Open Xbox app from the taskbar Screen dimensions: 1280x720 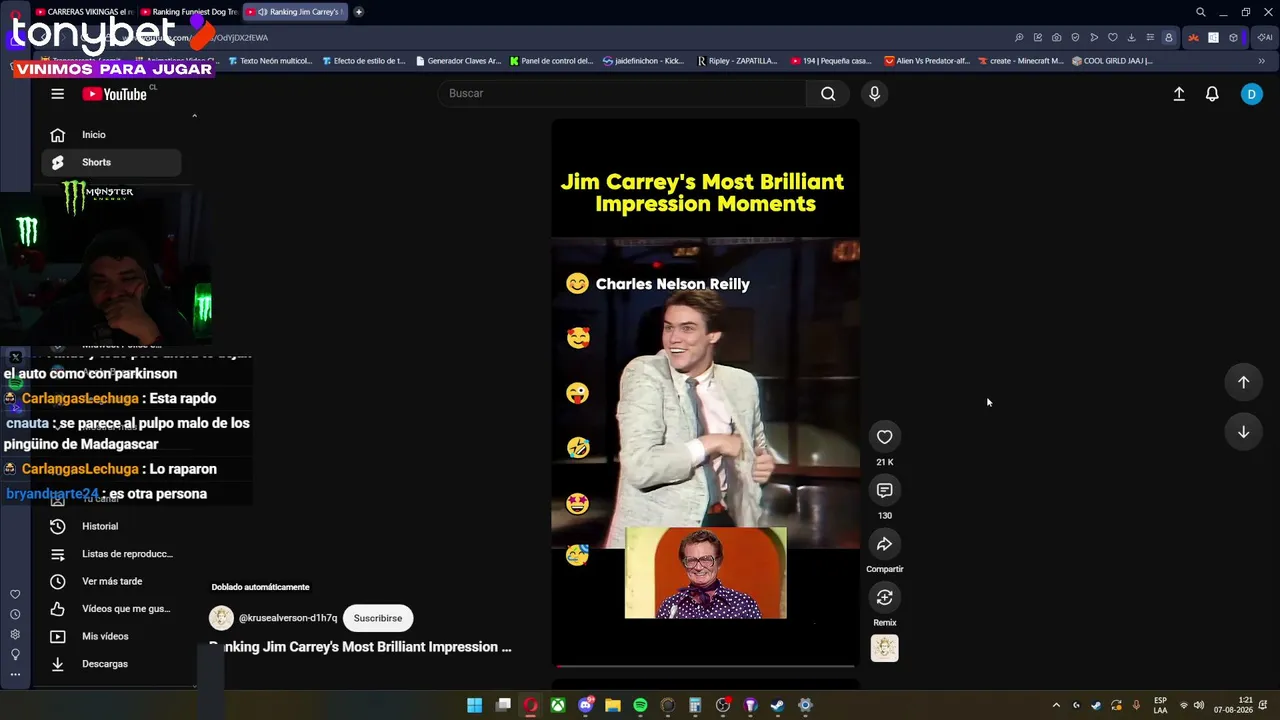558,705
